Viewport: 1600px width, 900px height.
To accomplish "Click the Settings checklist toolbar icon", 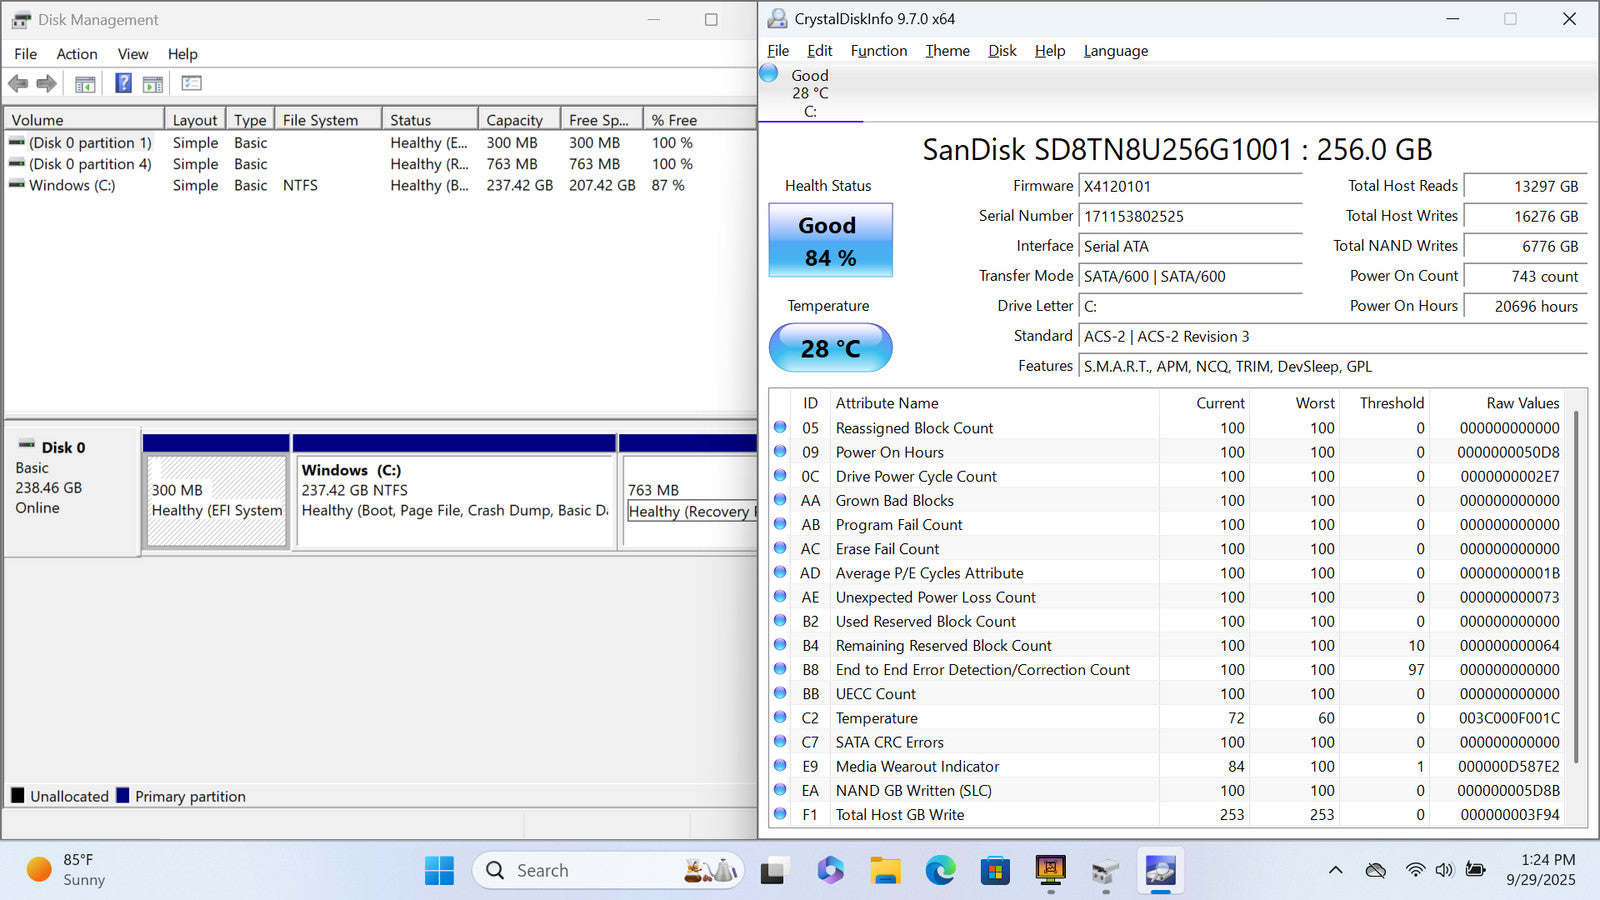I will click(x=191, y=84).
